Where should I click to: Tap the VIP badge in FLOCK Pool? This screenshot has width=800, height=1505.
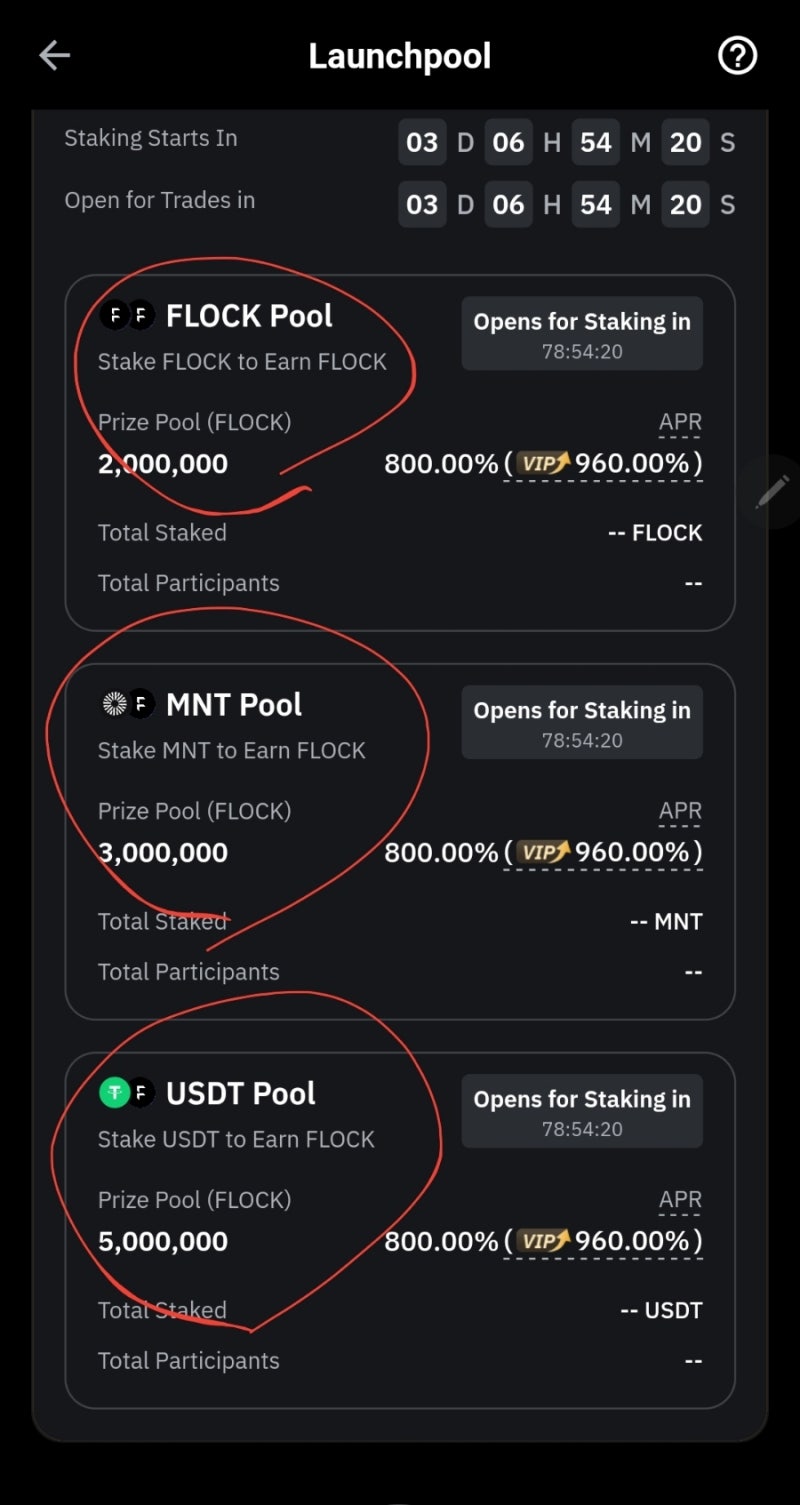pyautogui.click(x=545, y=463)
